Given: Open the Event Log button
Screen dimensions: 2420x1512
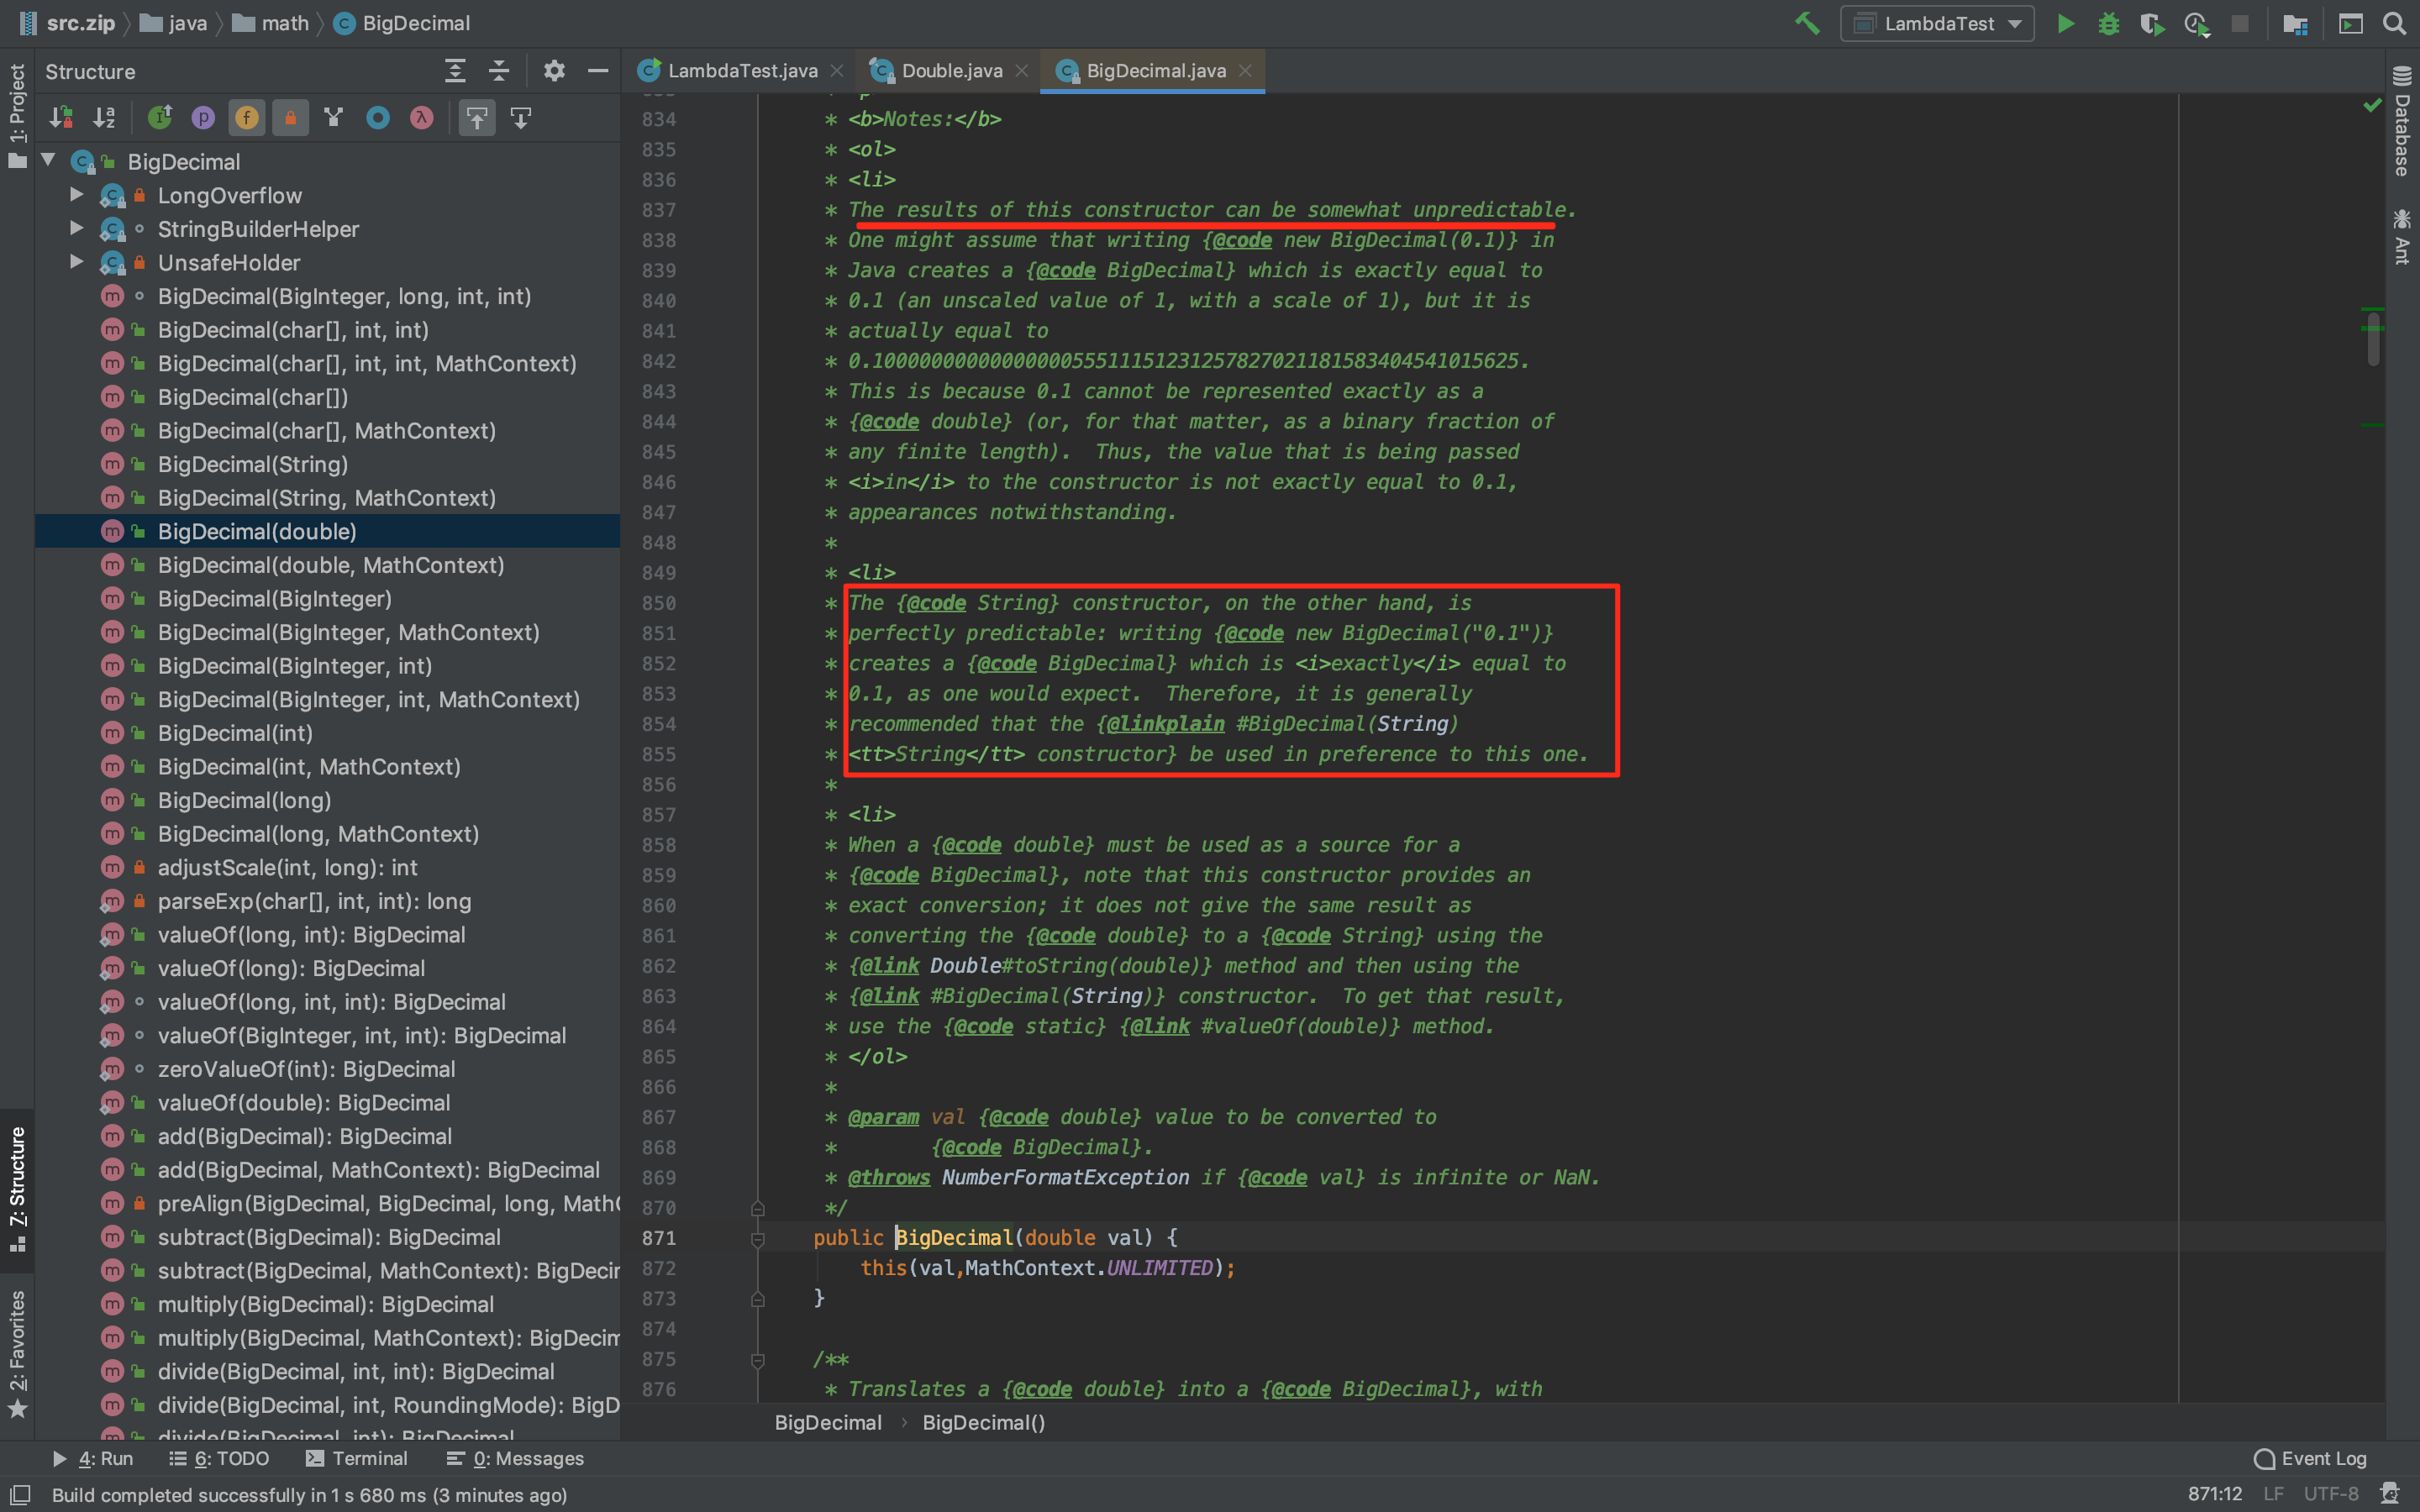Looking at the screenshot, I should pos(2311,1458).
